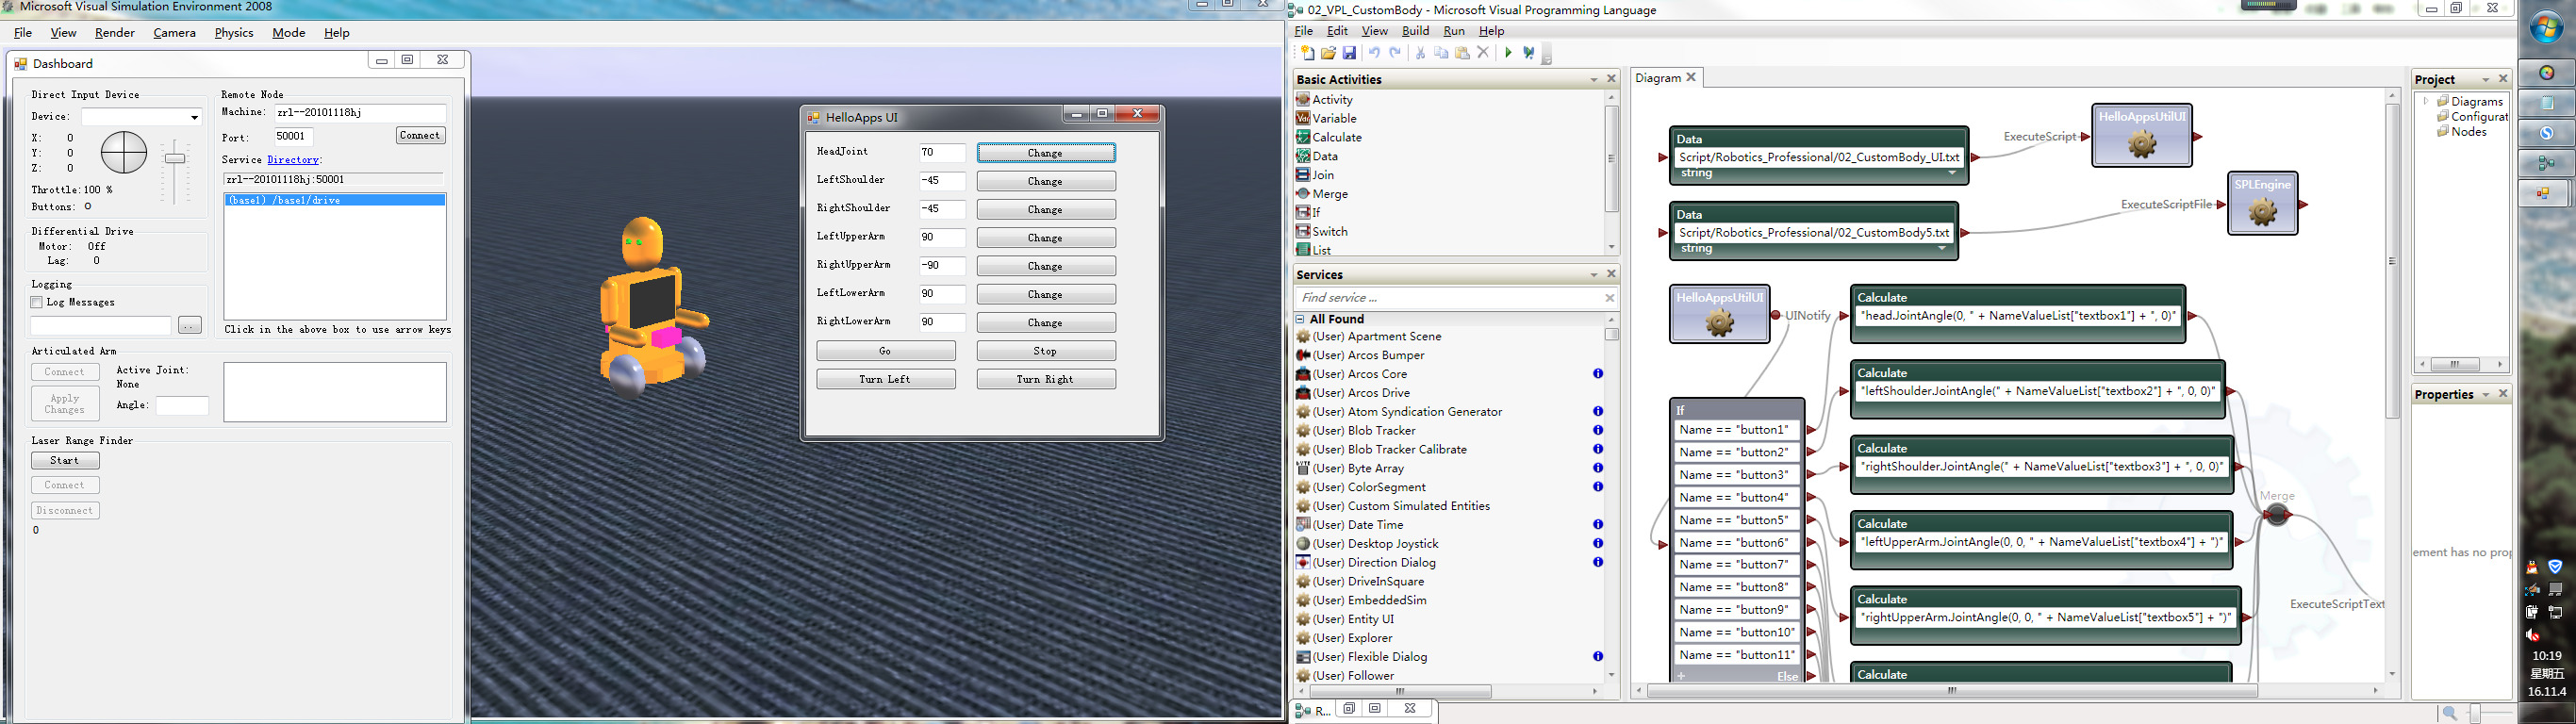Viewport: 2576px width, 724px height.
Task: Open the Project panel options arrow
Action: [x=2485, y=79]
